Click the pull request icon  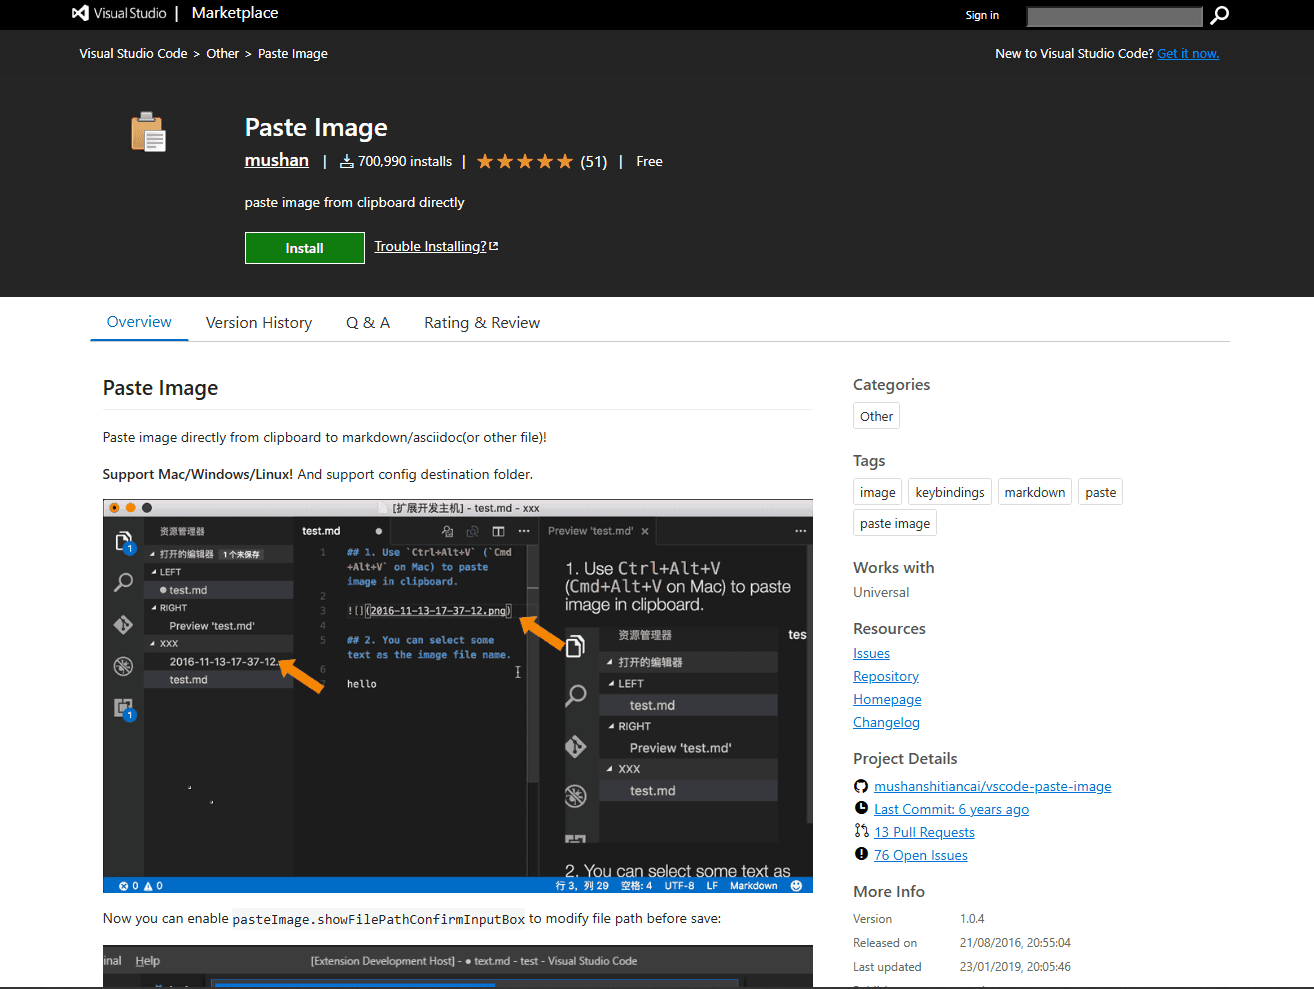pyautogui.click(x=861, y=831)
